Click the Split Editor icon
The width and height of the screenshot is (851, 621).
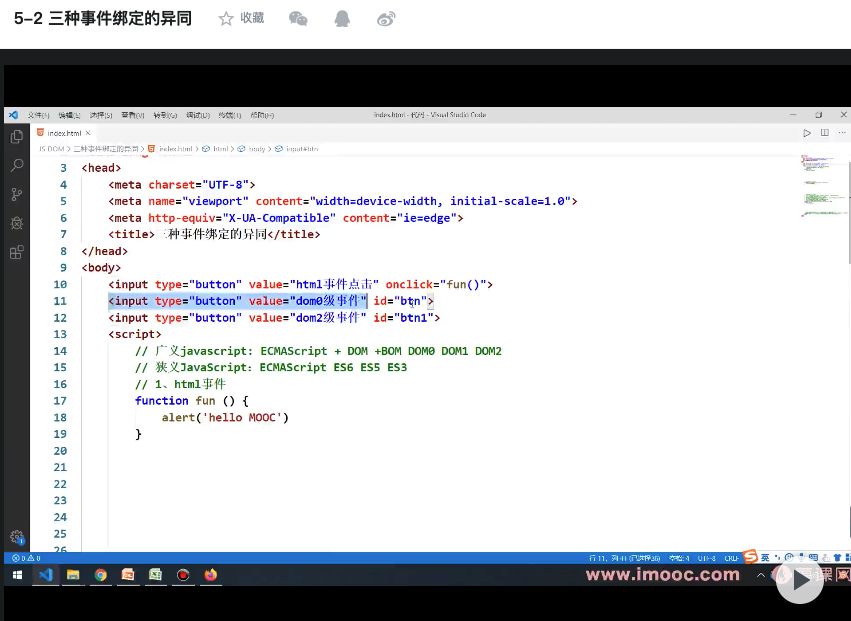point(824,133)
